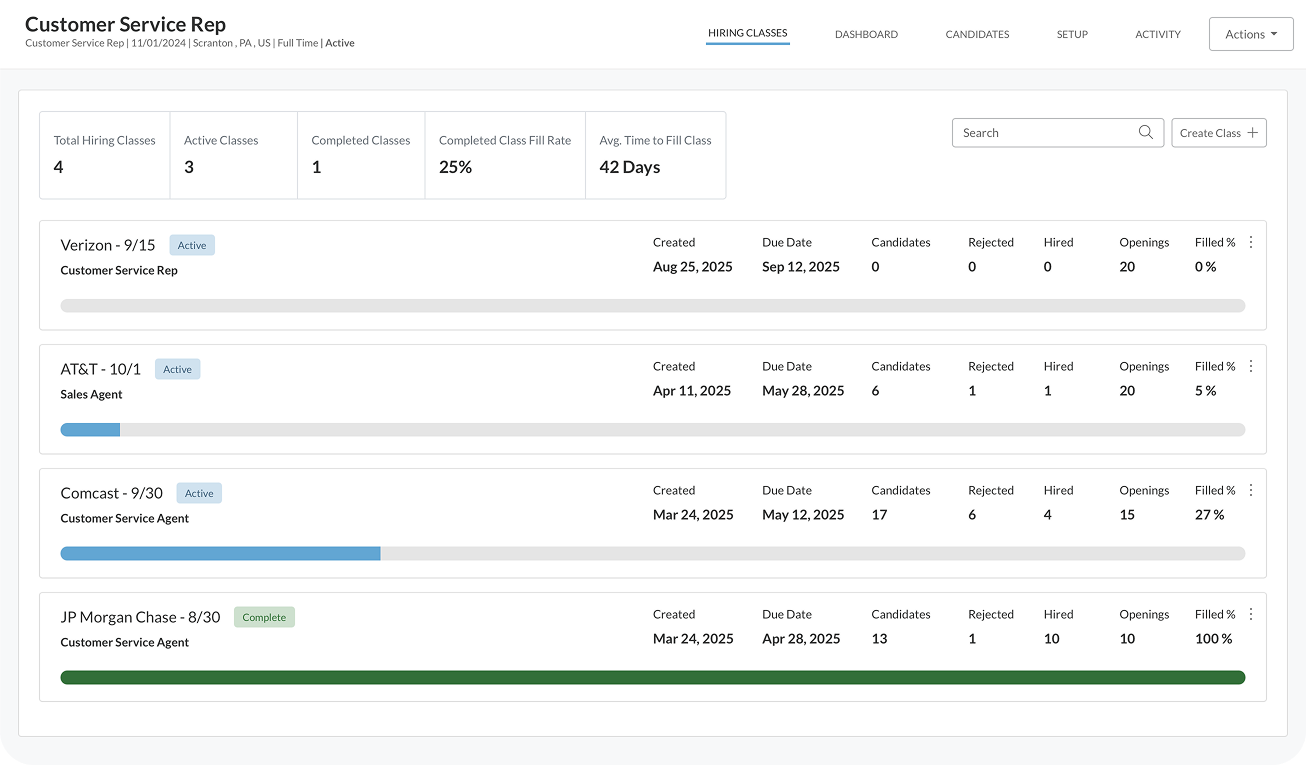Expand the Actions dropdown
The image size is (1306, 765).
(1250, 34)
